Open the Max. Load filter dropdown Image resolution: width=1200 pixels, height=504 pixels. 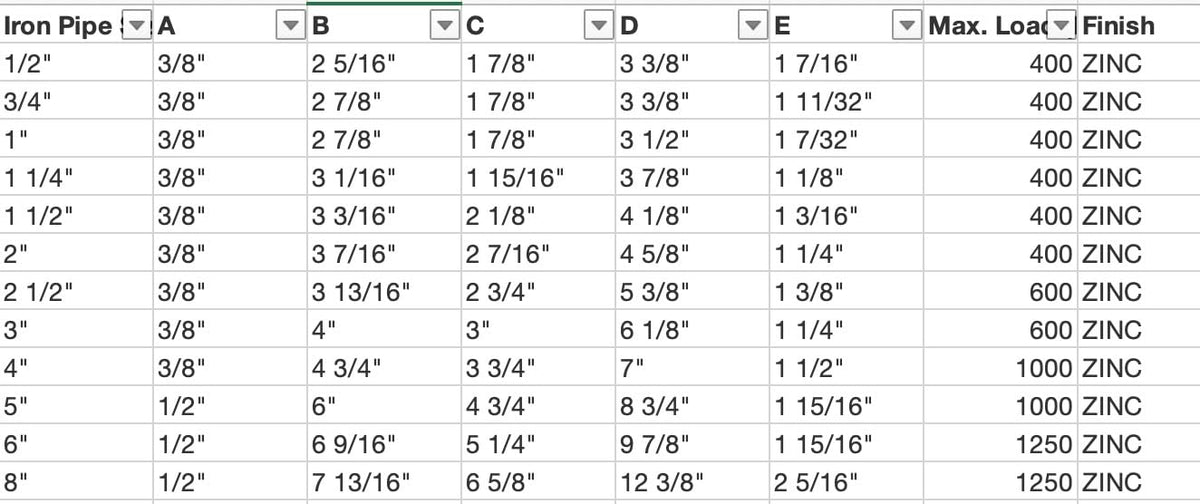[1060, 26]
